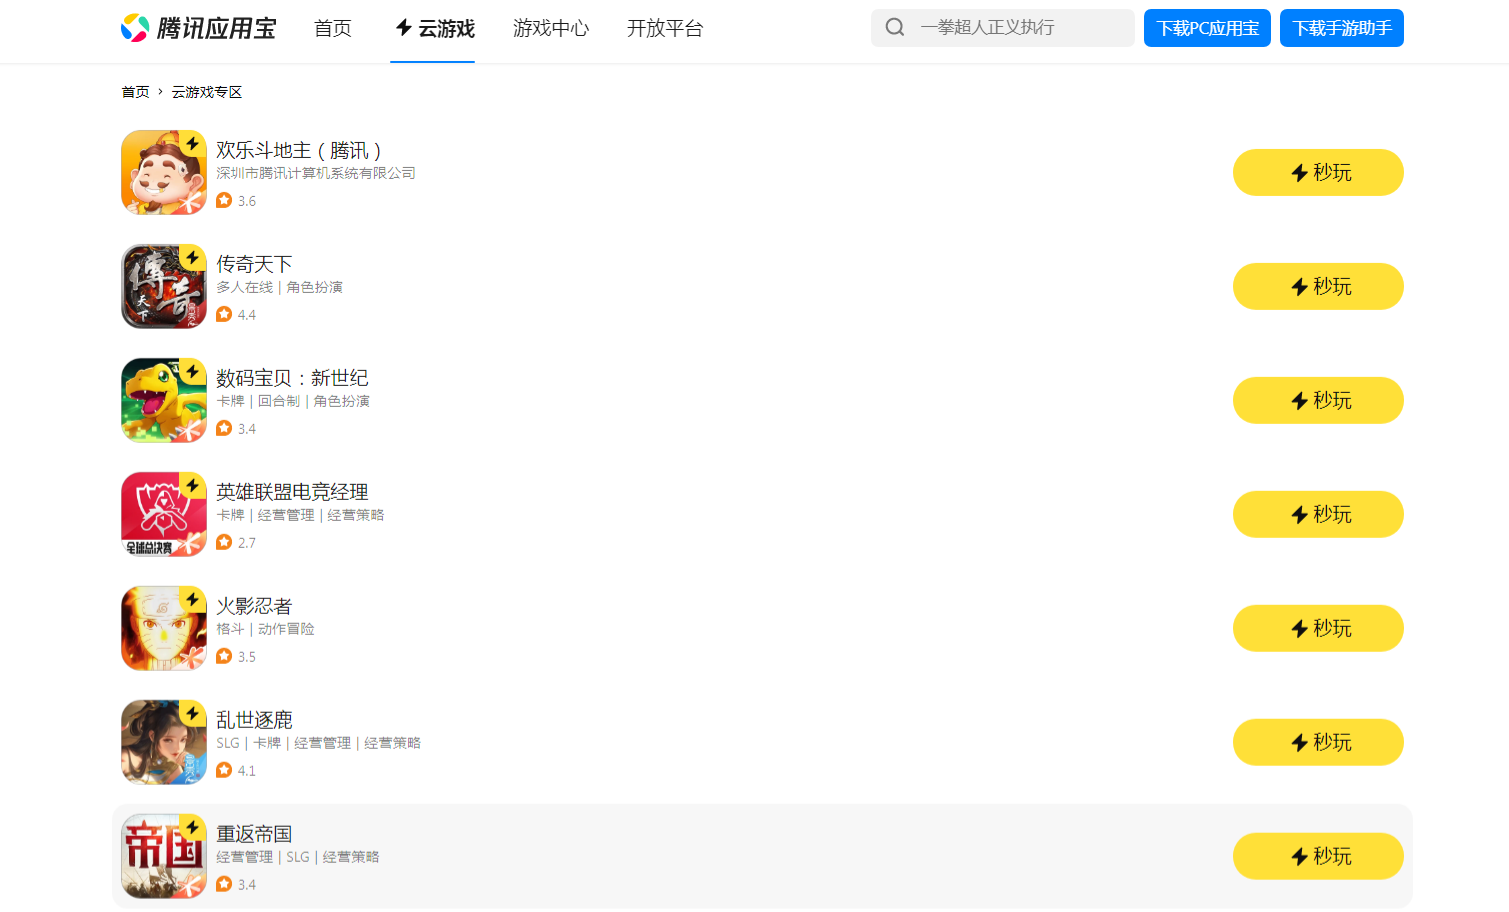Click rating star icon for 乱世逐鹿
Image resolution: width=1509 pixels, height=912 pixels.
point(224,770)
